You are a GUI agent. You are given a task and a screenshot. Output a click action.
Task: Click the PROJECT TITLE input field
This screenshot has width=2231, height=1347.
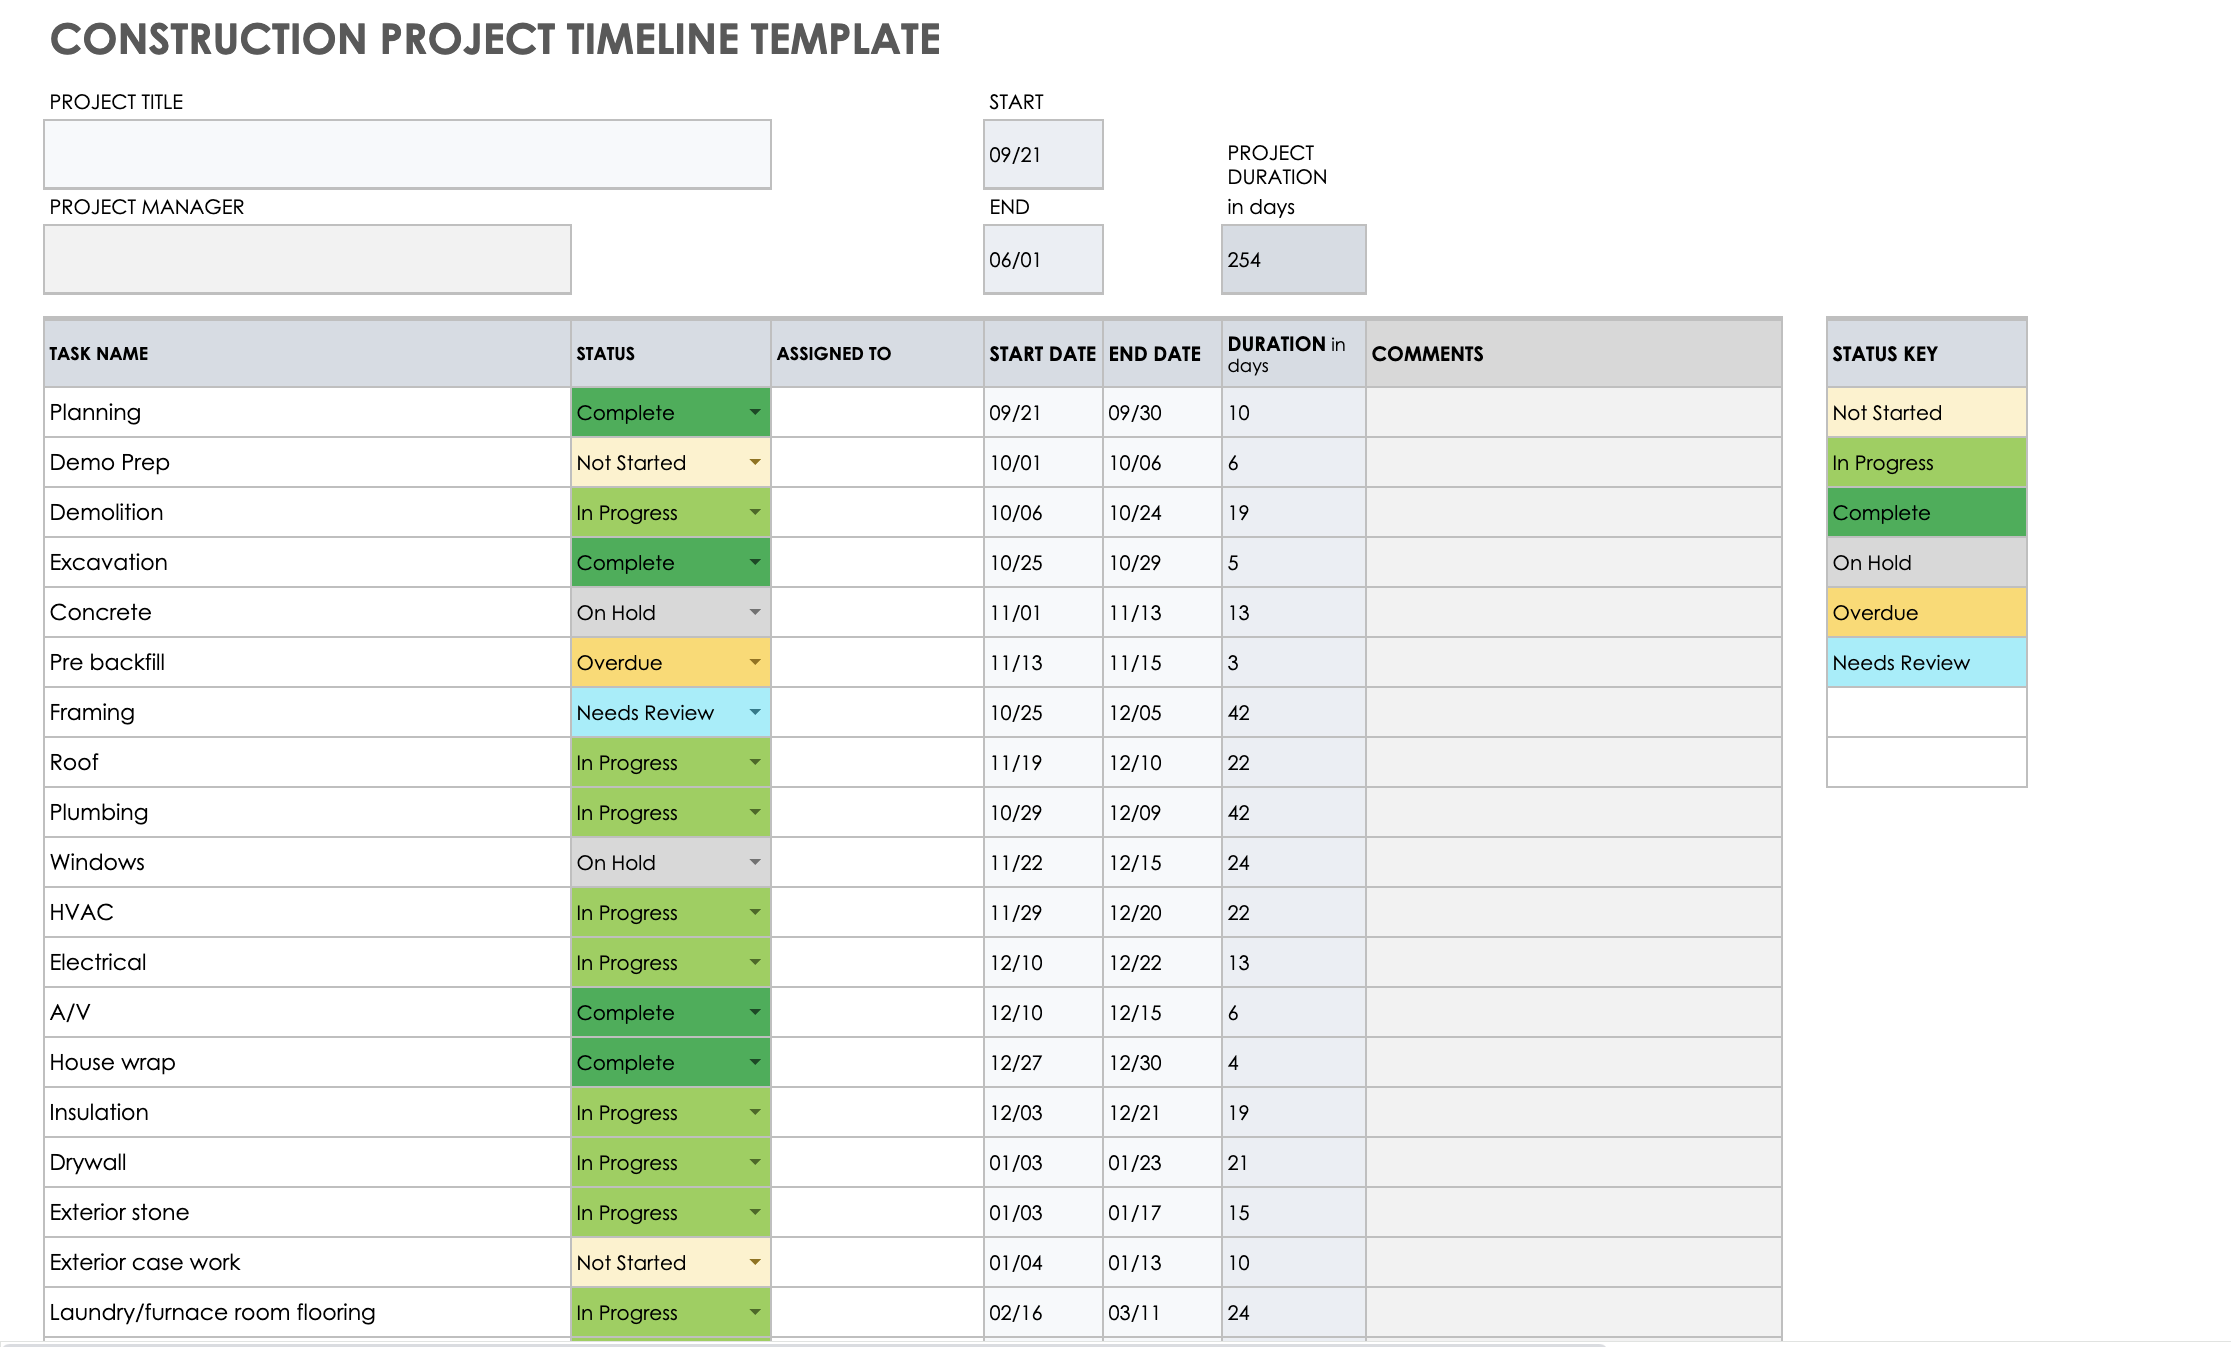pos(406,154)
